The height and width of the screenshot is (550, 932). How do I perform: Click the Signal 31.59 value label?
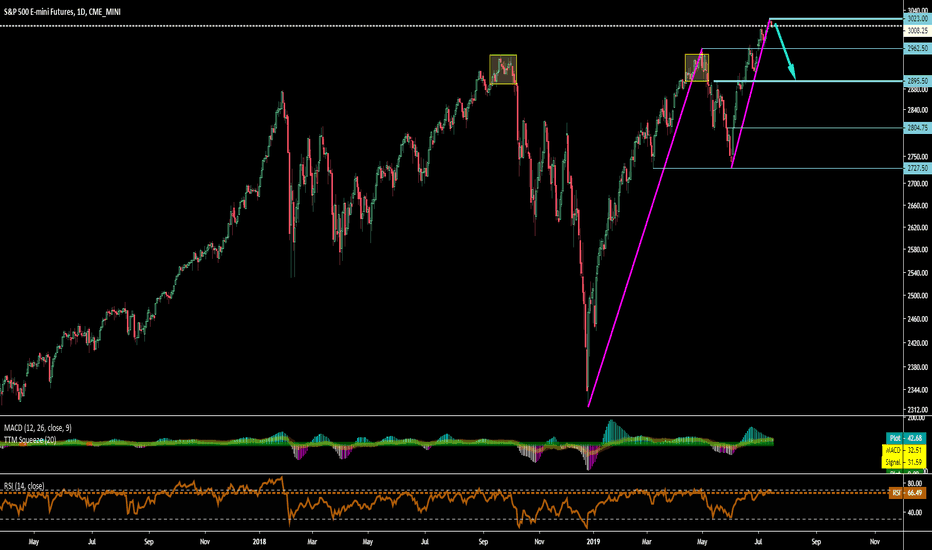906,462
